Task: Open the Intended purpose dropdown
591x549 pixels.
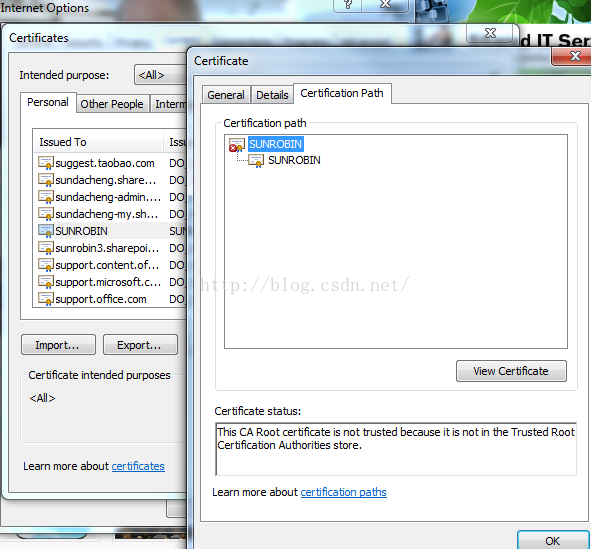Action: click(161, 75)
